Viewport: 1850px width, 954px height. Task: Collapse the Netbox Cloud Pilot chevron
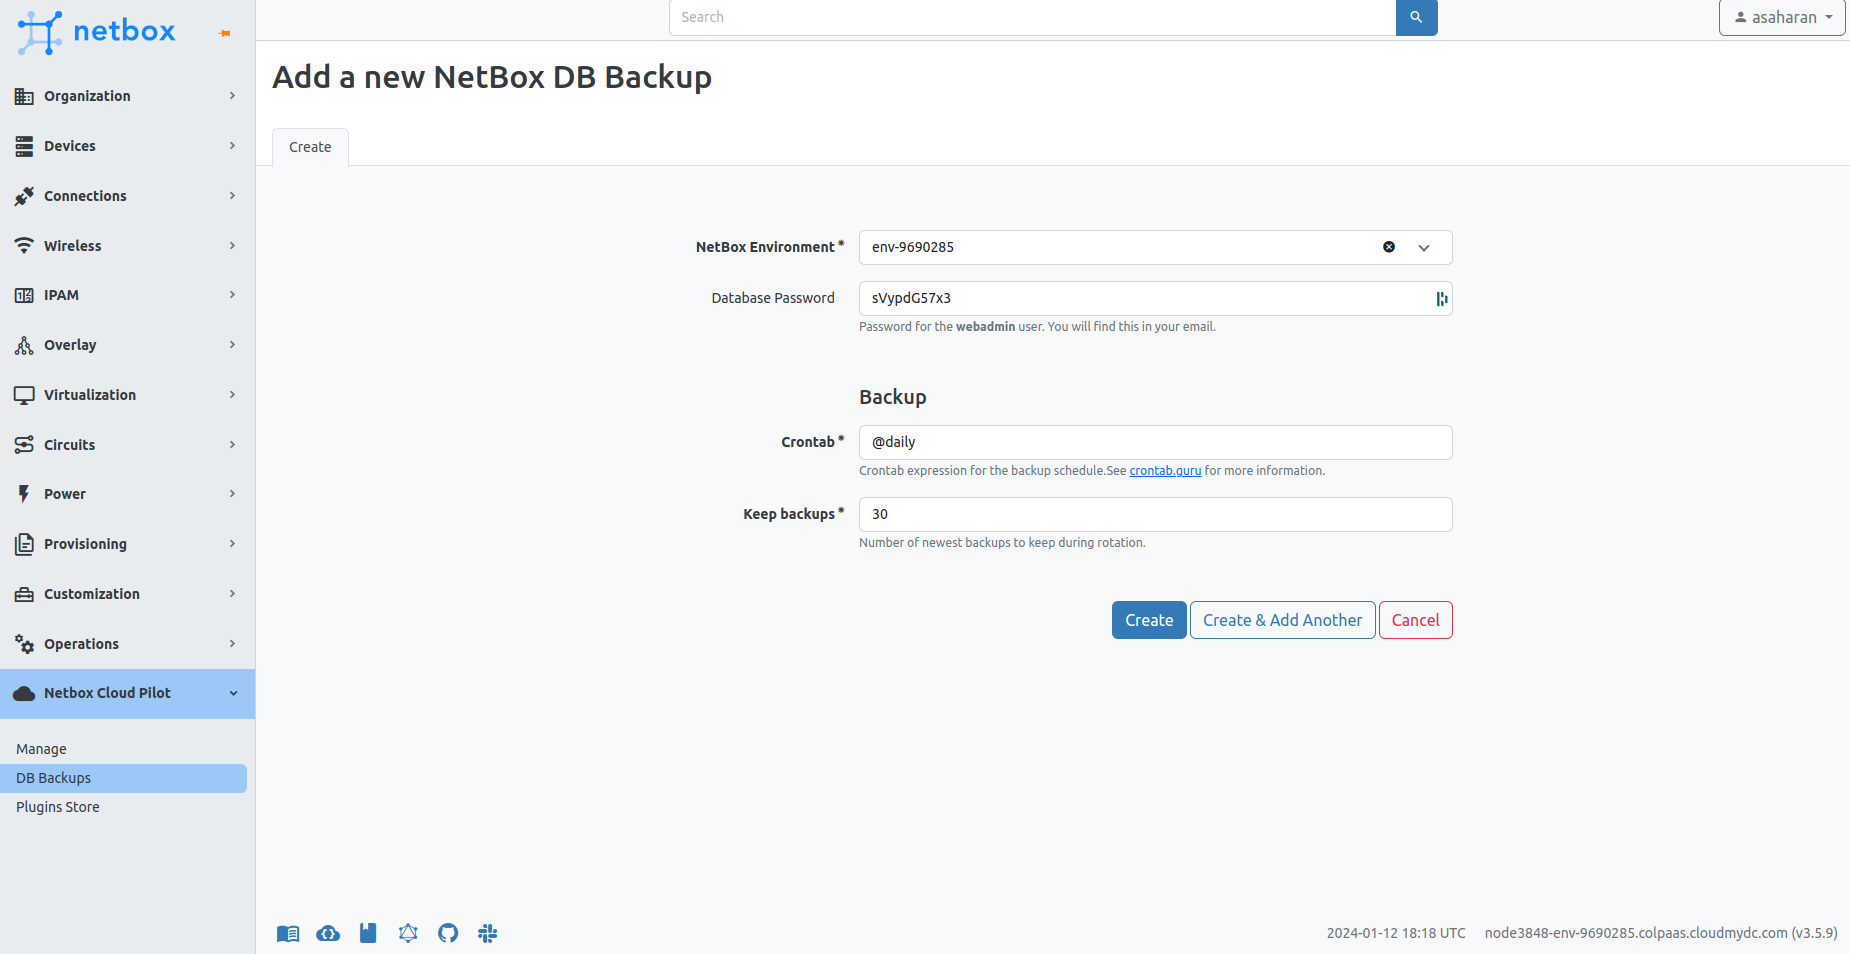233,693
